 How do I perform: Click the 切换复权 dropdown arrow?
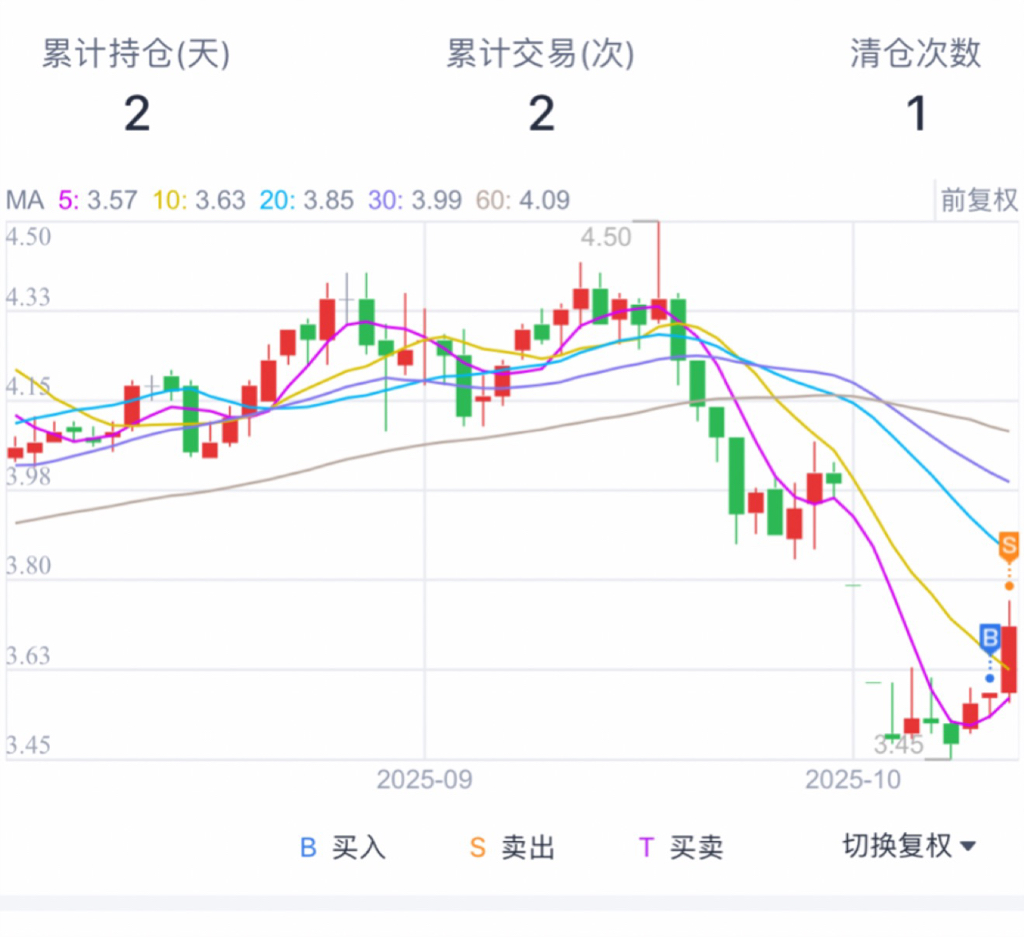point(967,847)
